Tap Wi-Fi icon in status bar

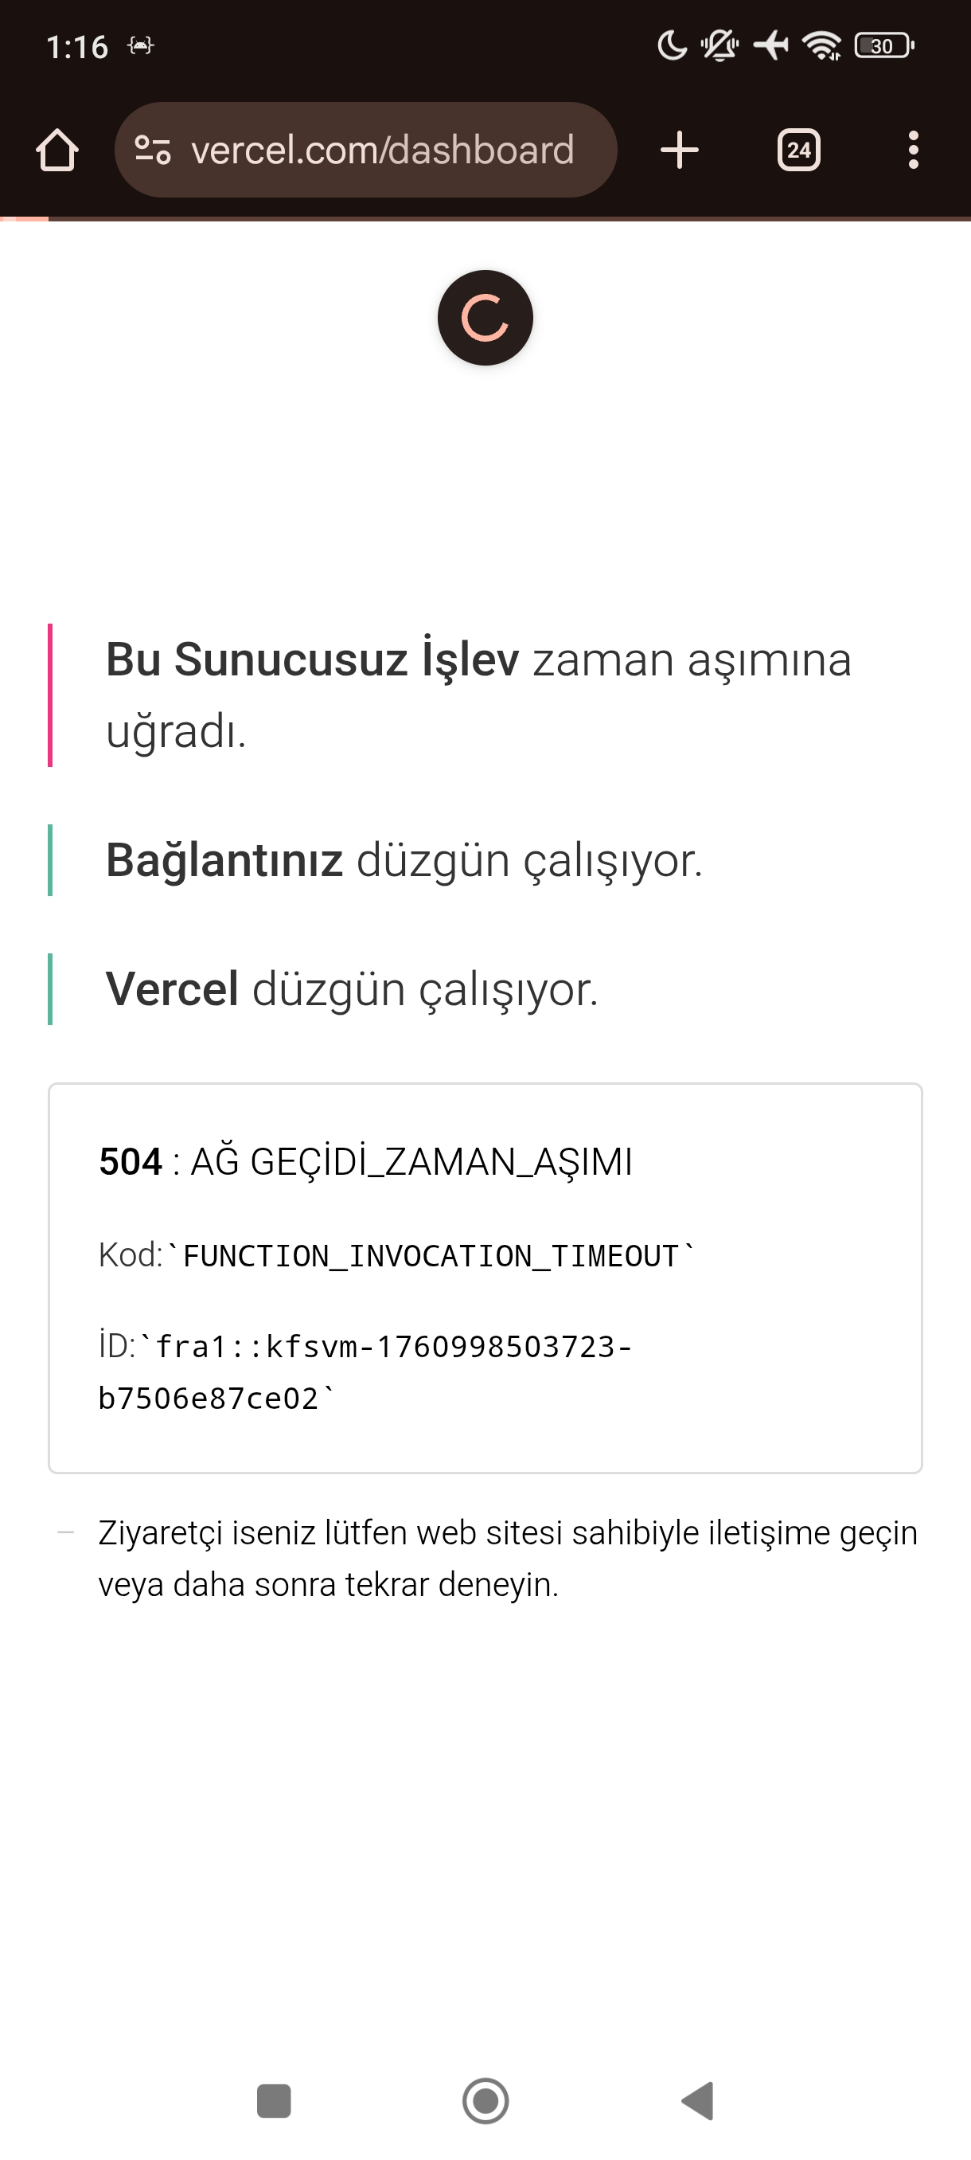(822, 45)
